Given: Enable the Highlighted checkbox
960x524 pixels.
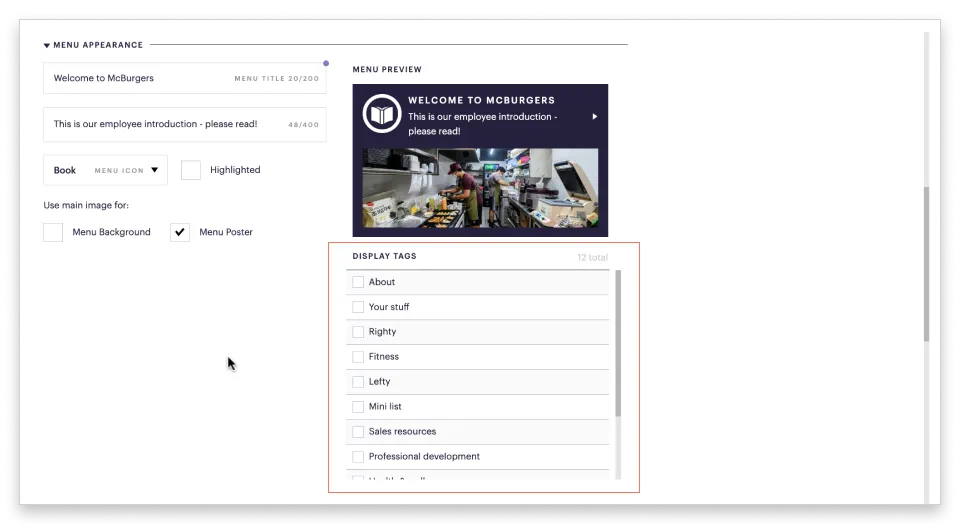Looking at the screenshot, I should [x=191, y=170].
